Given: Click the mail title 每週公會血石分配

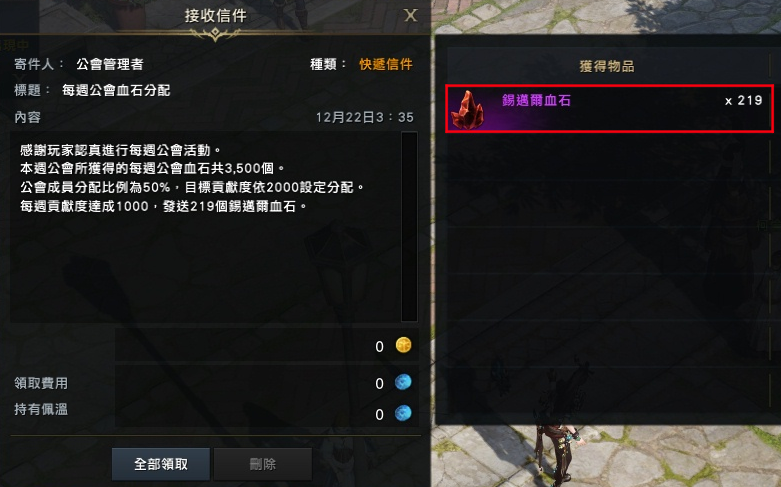Looking at the screenshot, I should [x=116, y=90].
